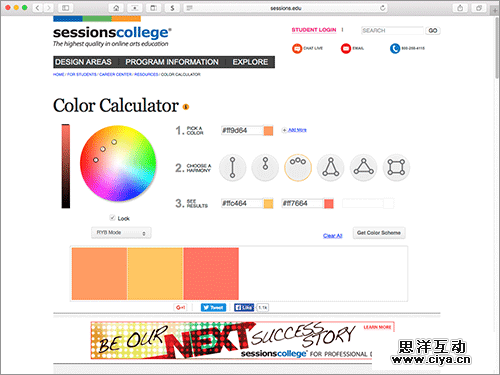Choose the triadic harmony icon

364,167
